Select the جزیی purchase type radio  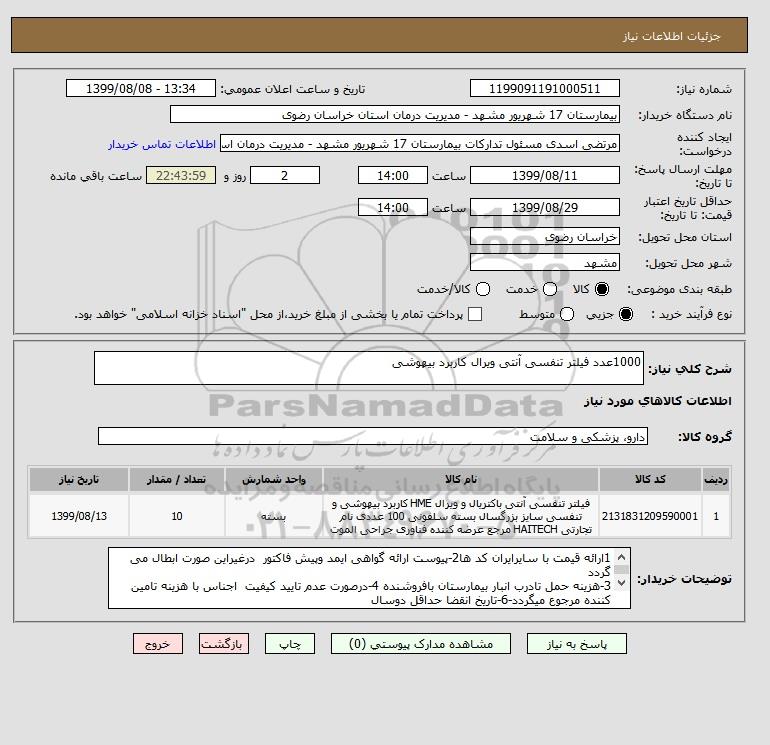pos(626,314)
